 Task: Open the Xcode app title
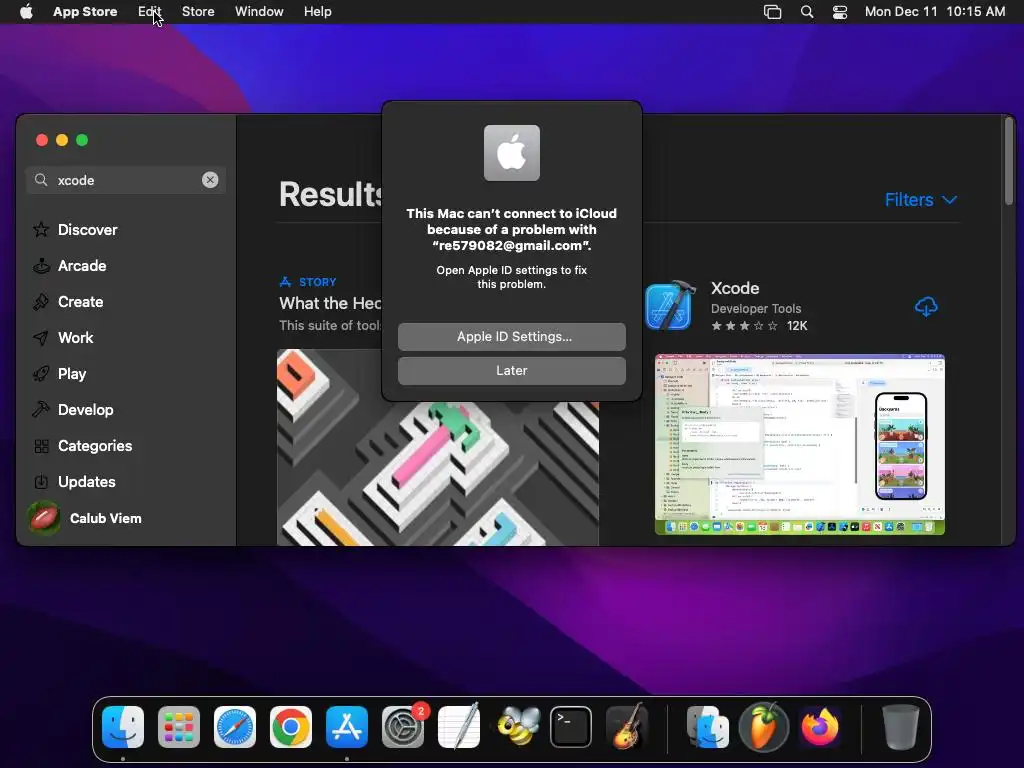click(x=735, y=288)
